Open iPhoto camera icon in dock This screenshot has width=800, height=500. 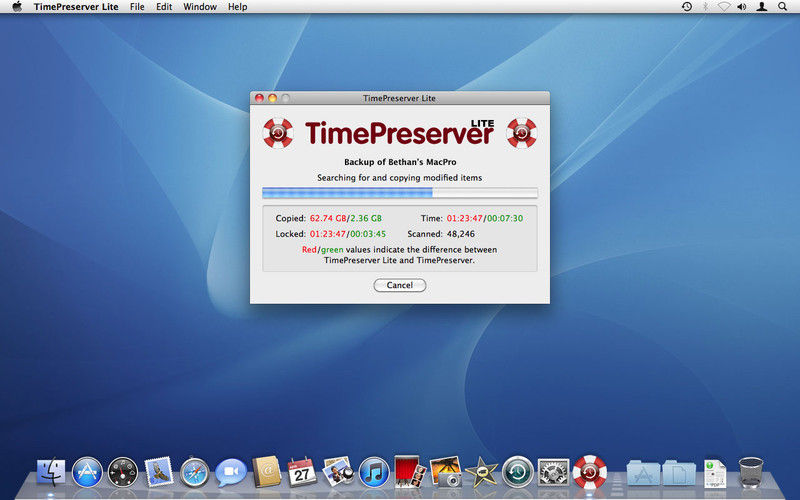coord(446,472)
